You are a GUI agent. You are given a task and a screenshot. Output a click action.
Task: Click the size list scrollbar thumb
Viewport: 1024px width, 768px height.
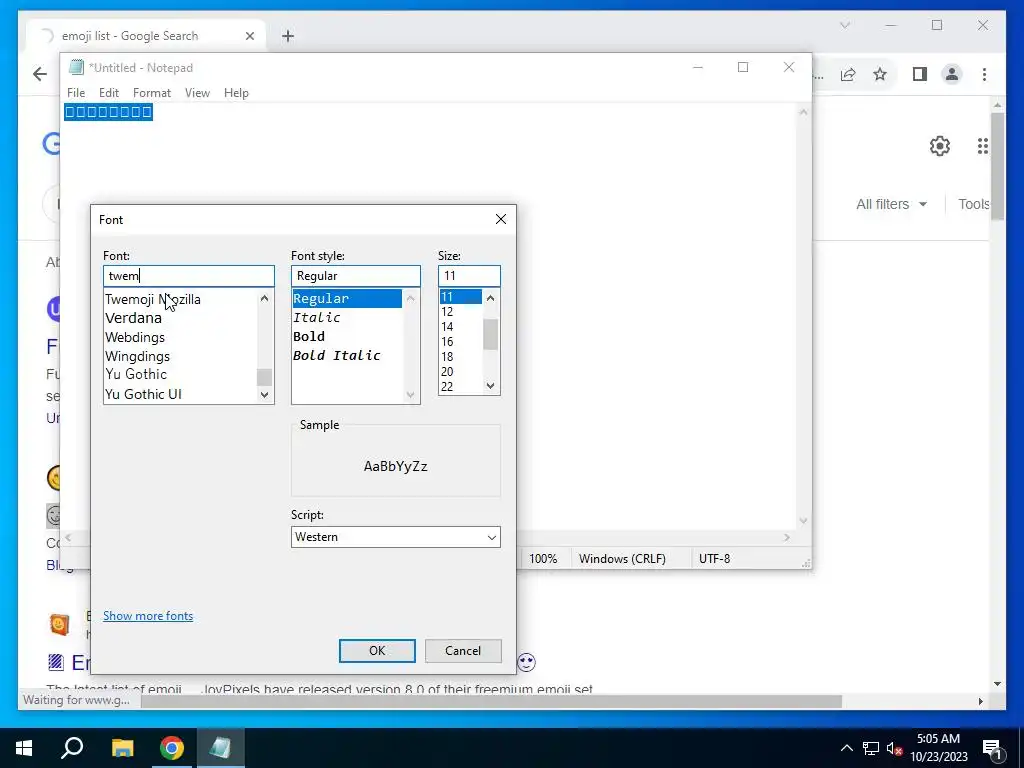(x=490, y=334)
